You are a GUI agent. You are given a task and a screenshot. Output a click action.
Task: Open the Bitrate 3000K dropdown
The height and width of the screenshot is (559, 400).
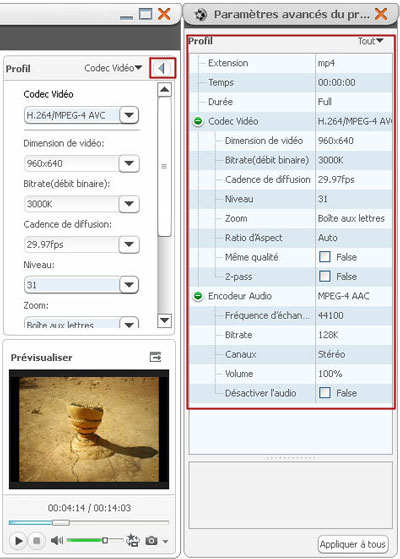coord(129,204)
